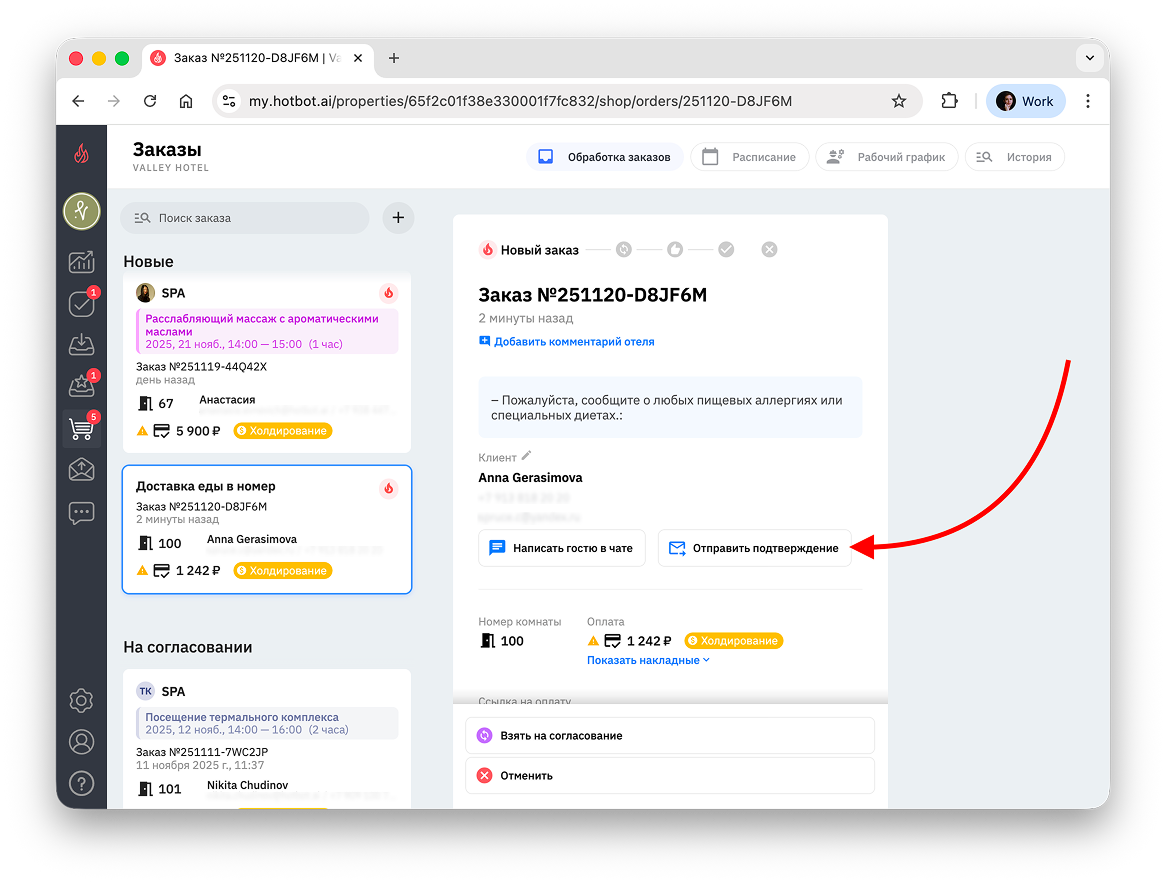
Task: Click the plus button to add order
Action: tap(398, 217)
